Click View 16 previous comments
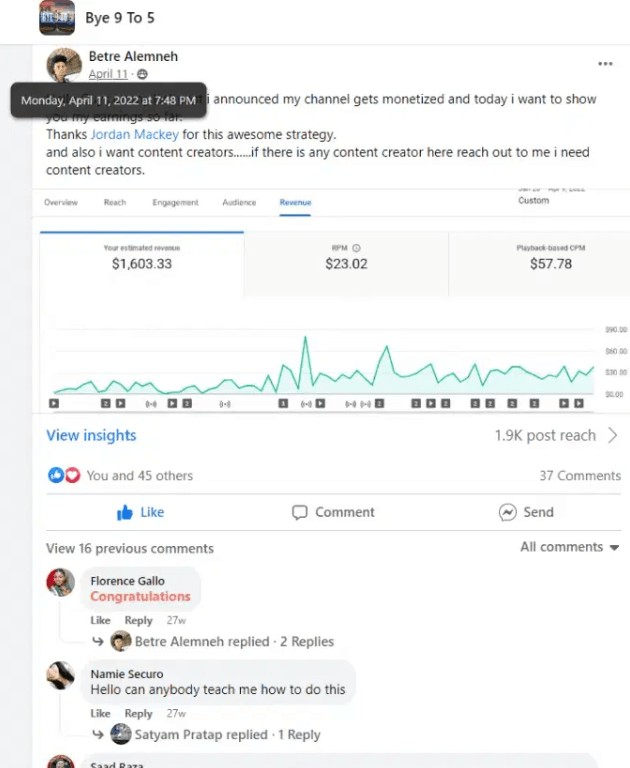 tap(130, 548)
